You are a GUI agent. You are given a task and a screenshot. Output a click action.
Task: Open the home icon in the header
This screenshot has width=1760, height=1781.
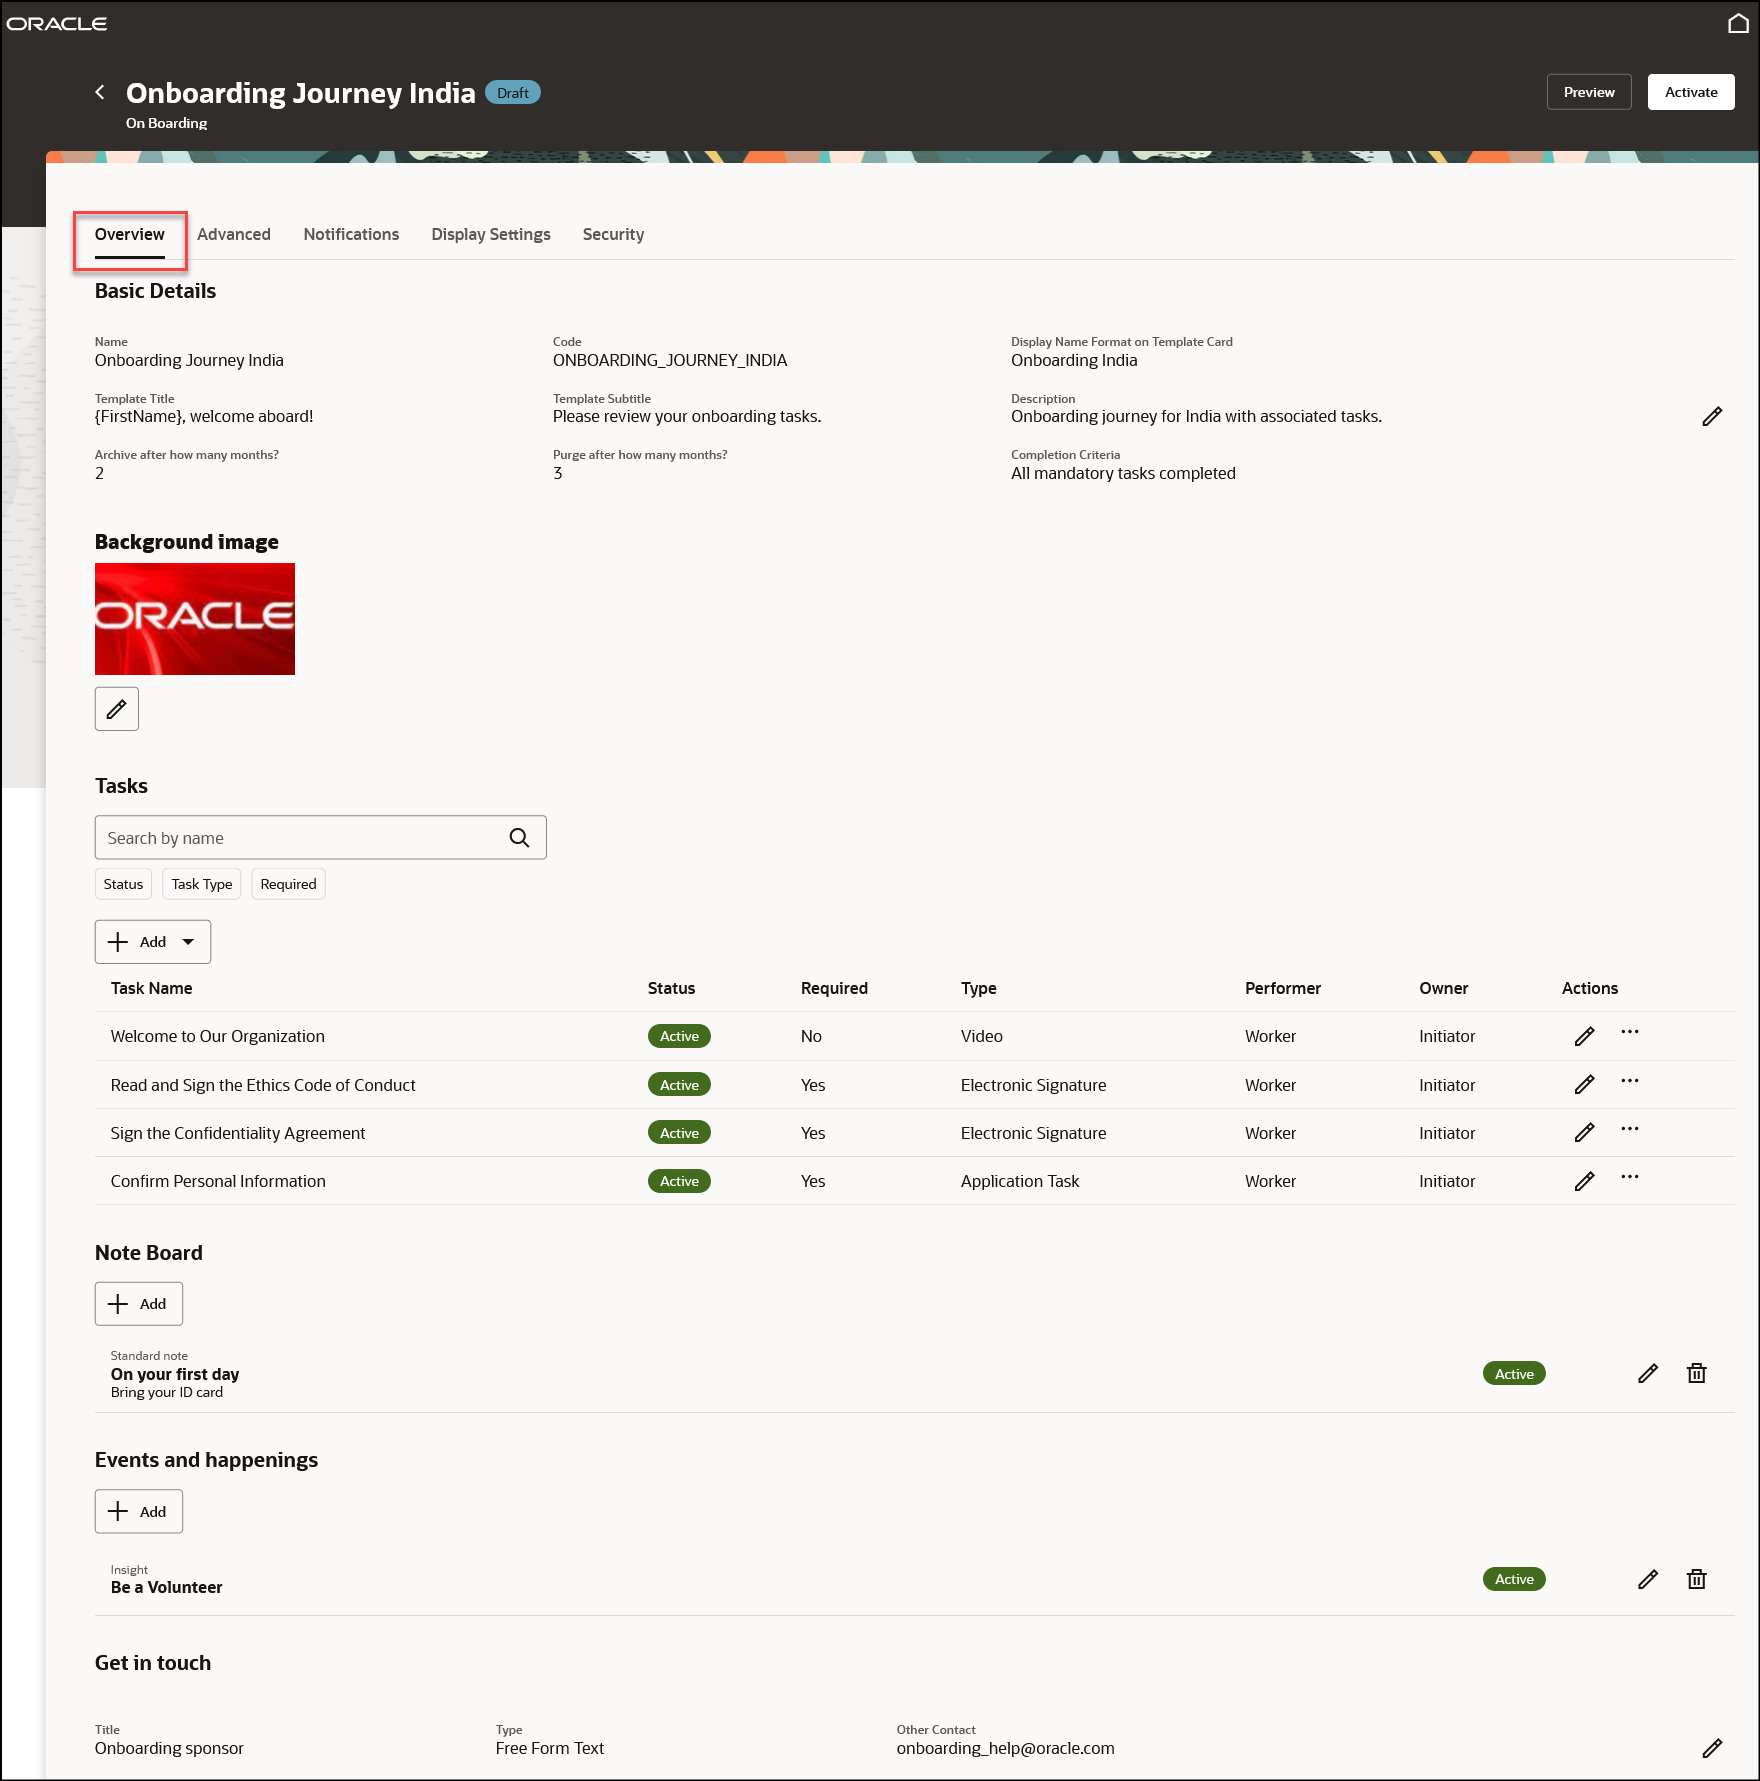[x=1738, y=23]
